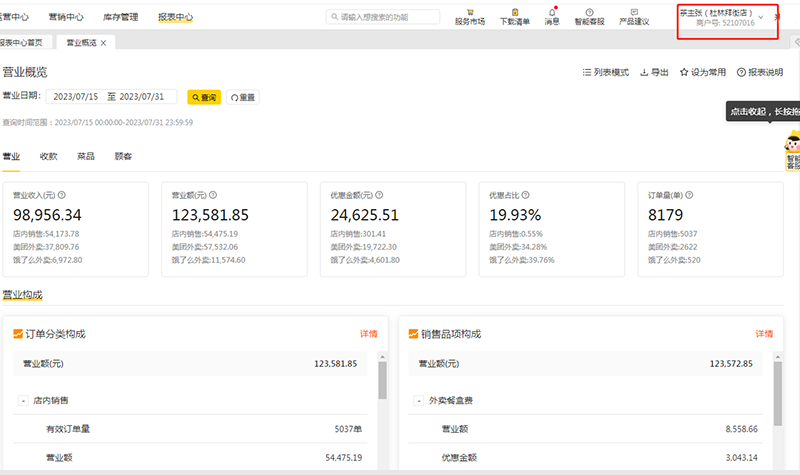Click the 销售品项构成 panel scrollbar
This screenshot has width=800, height=475.
(x=778, y=393)
